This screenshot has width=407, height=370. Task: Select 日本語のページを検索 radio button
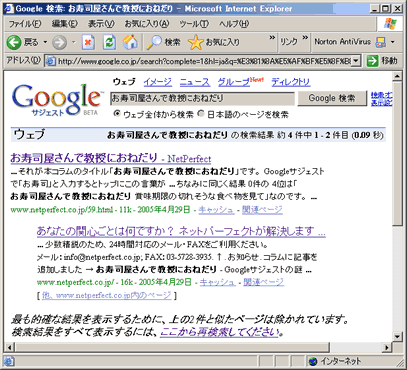(201, 114)
